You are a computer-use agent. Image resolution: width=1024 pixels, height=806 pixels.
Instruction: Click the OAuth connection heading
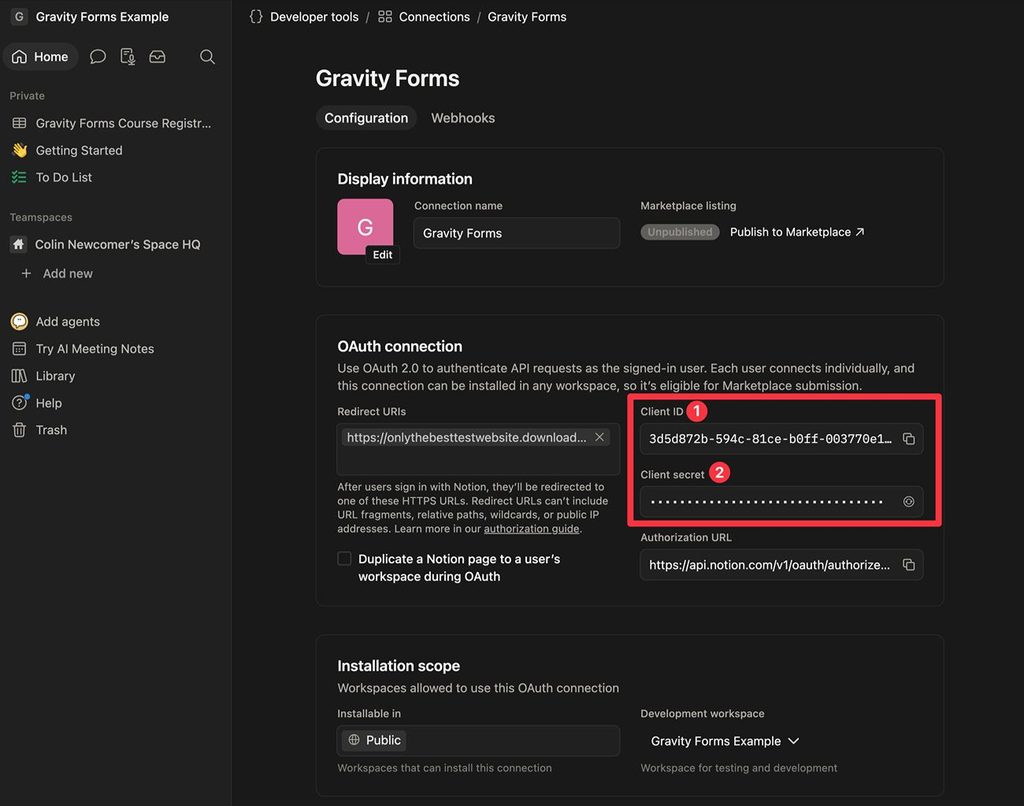[400, 346]
